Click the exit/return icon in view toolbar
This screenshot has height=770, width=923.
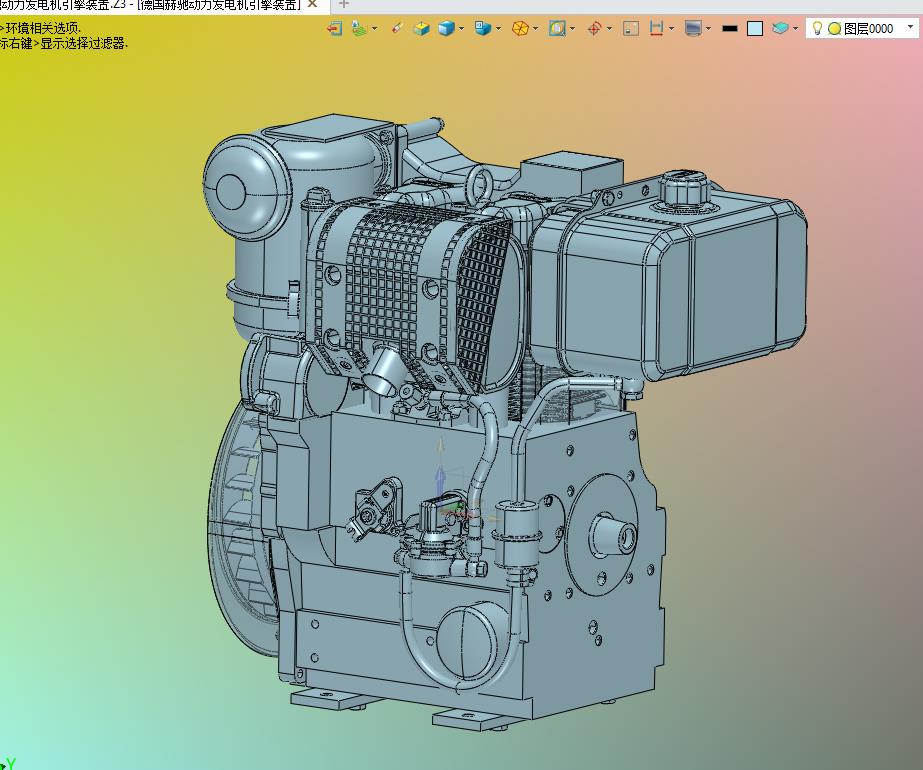pos(334,29)
